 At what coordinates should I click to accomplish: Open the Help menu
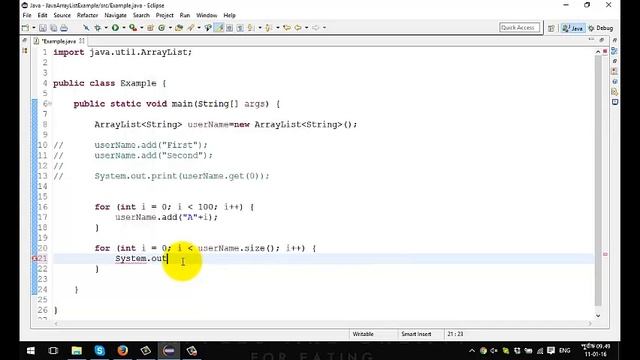pos(229,15)
